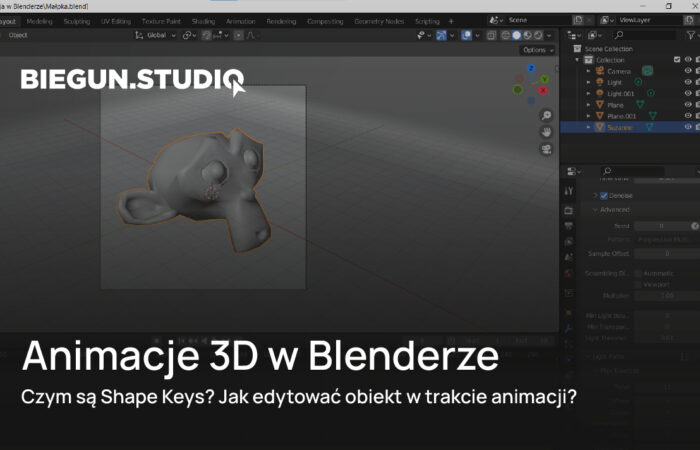700x450 pixels.
Task: Toggle the camera view icon
Action: [x=546, y=149]
